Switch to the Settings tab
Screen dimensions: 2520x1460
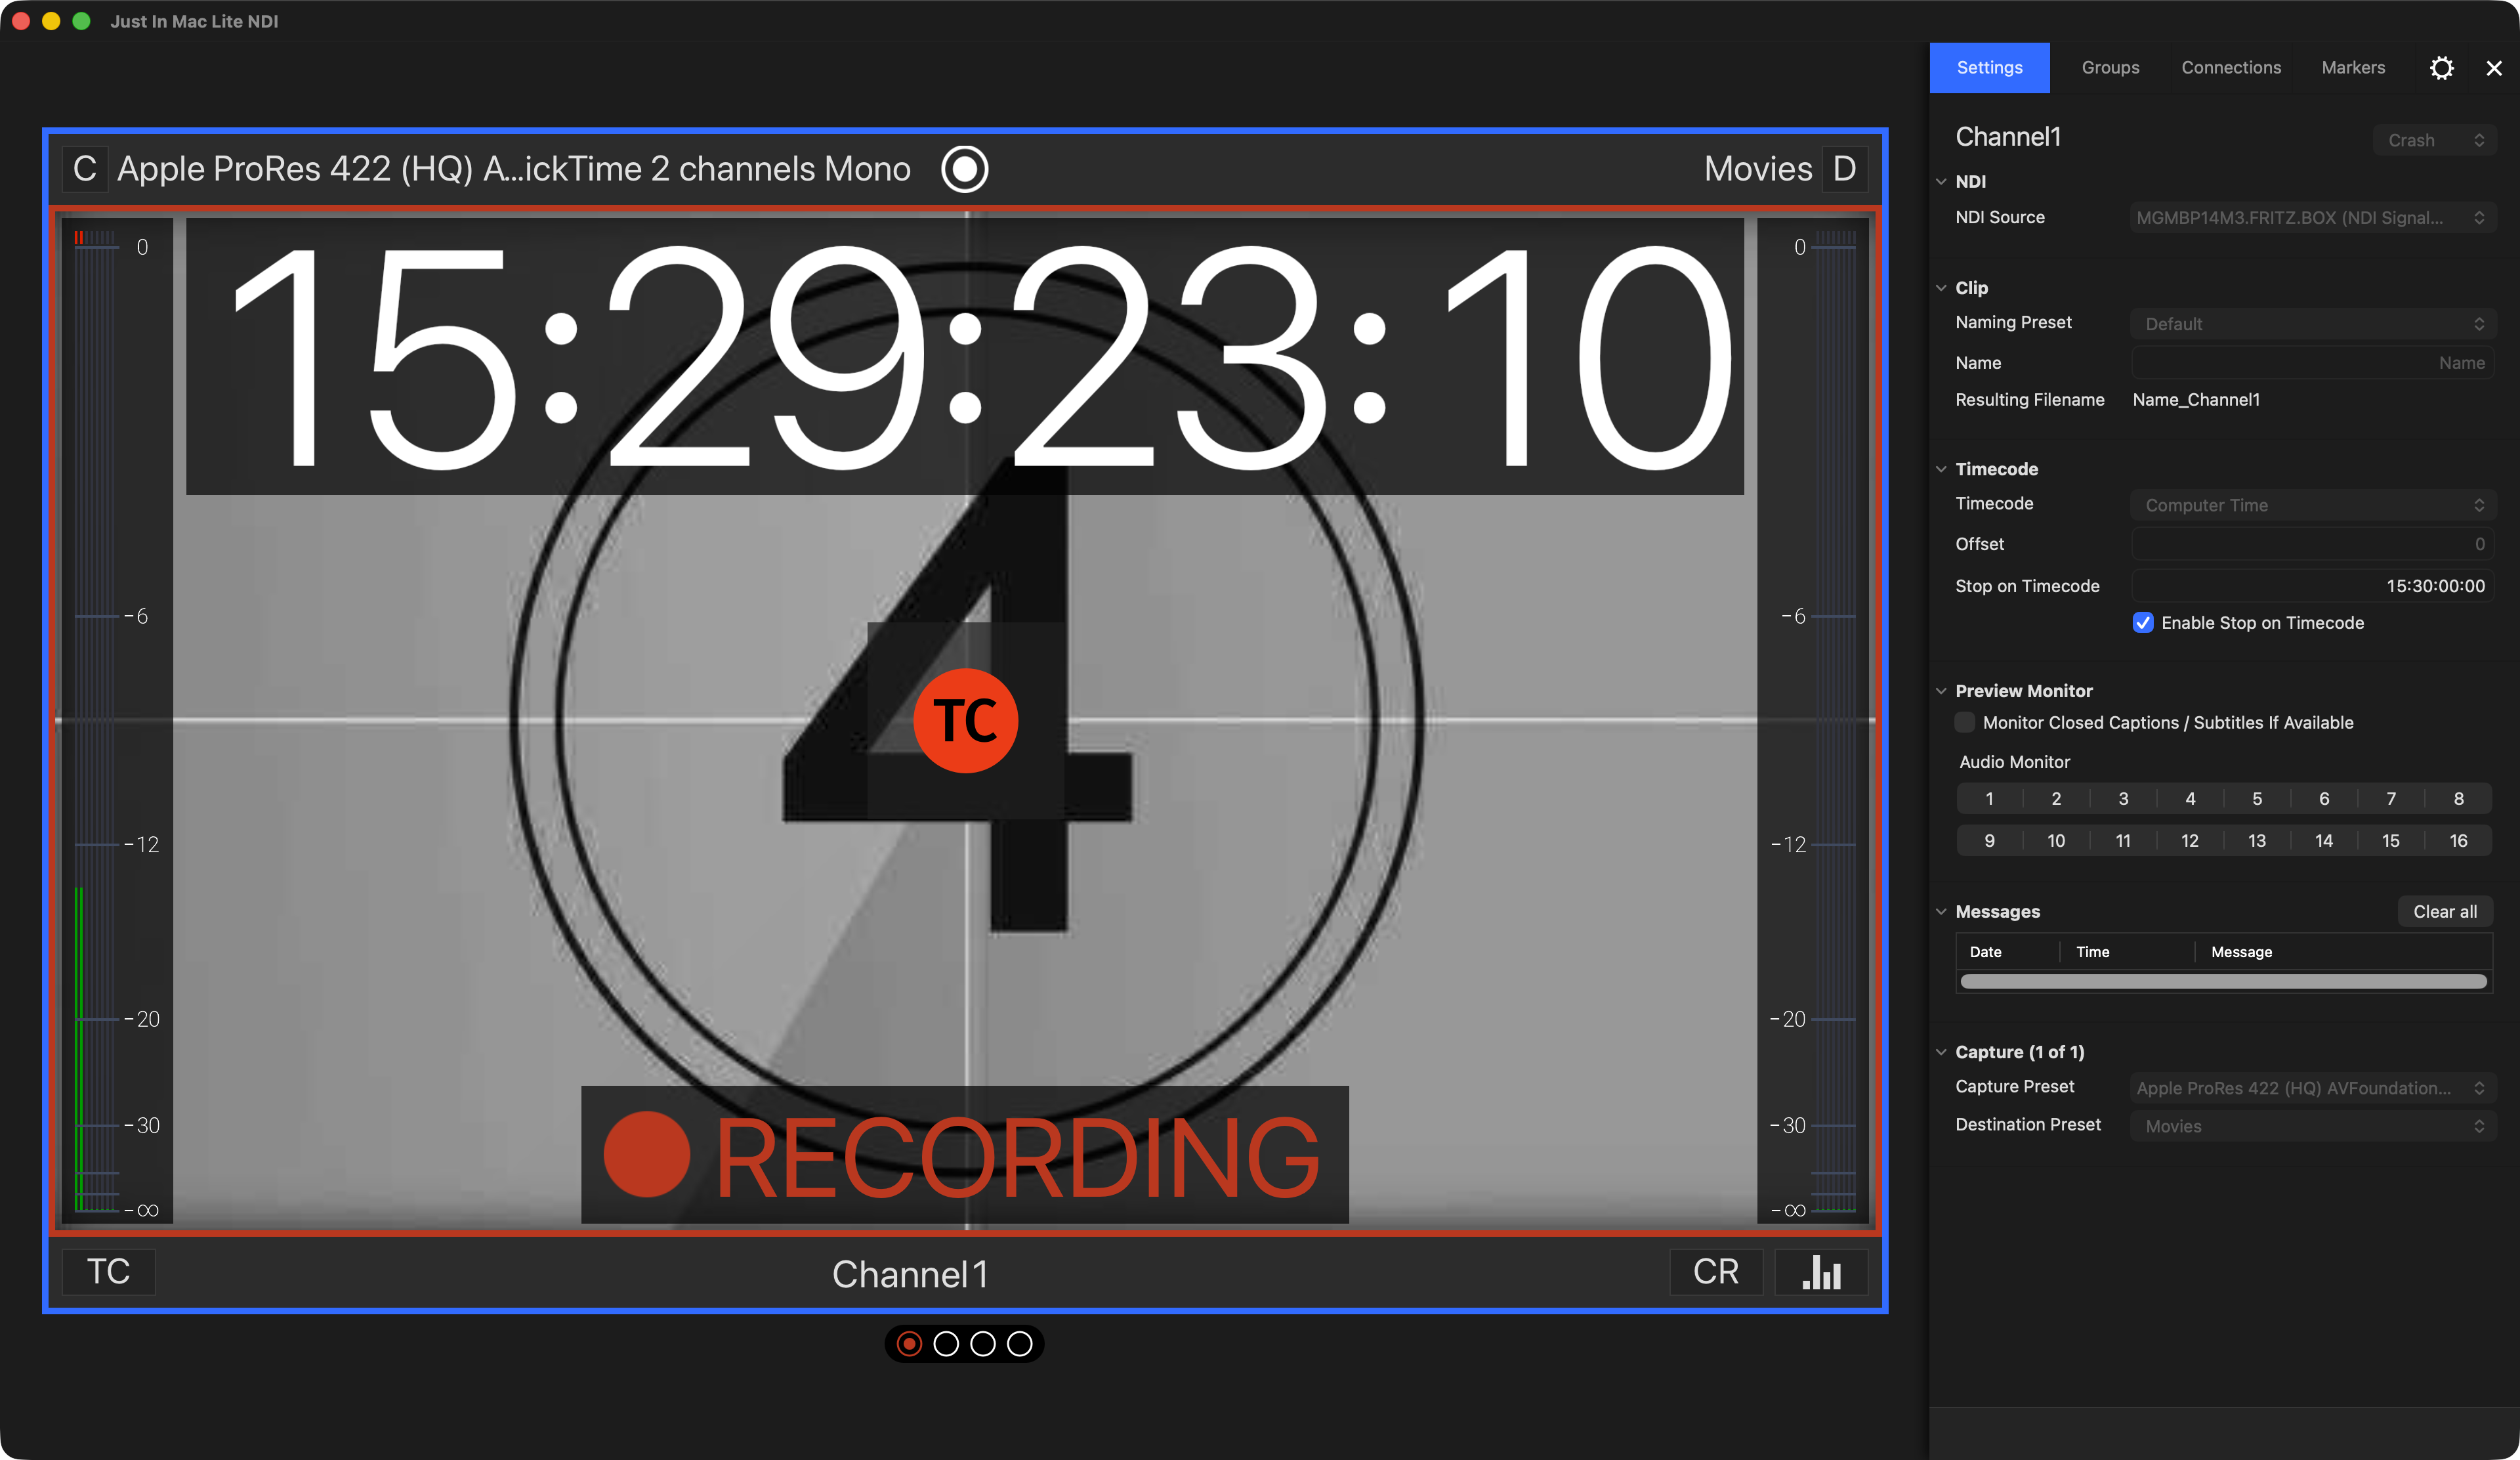pyautogui.click(x=1989, y=68)
